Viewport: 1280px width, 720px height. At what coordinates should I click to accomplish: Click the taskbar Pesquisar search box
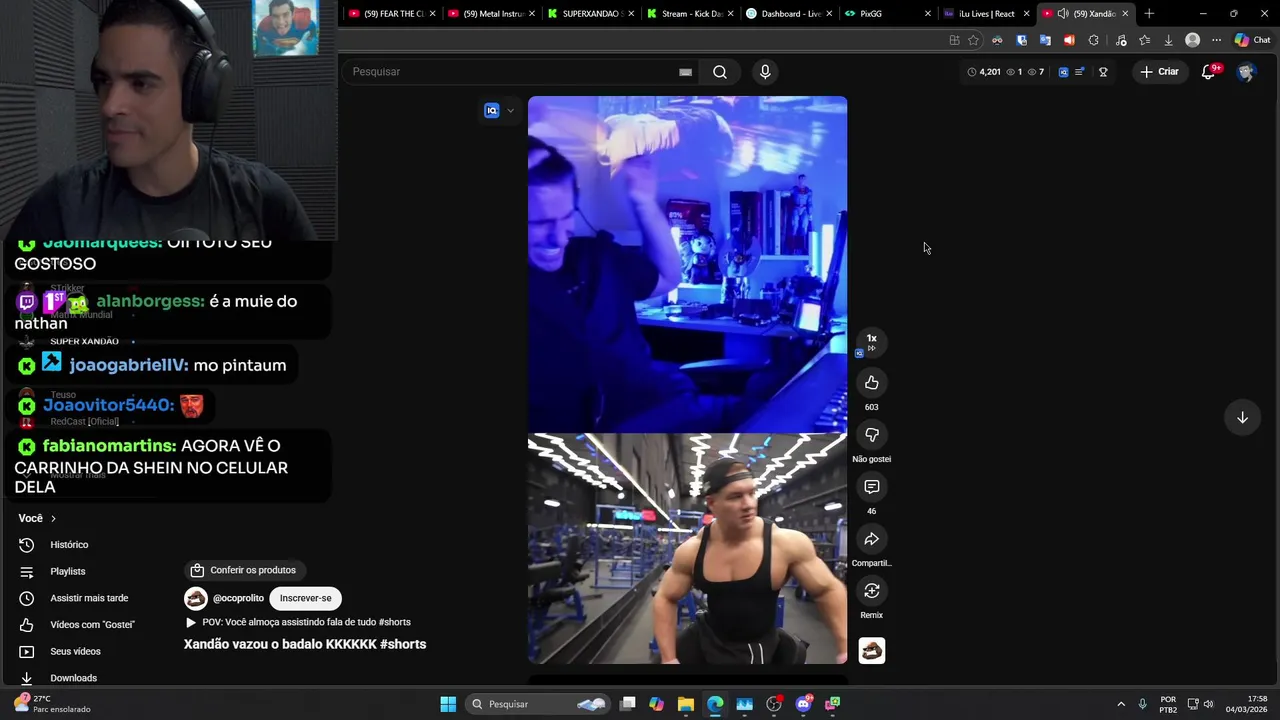coord(538,704)
